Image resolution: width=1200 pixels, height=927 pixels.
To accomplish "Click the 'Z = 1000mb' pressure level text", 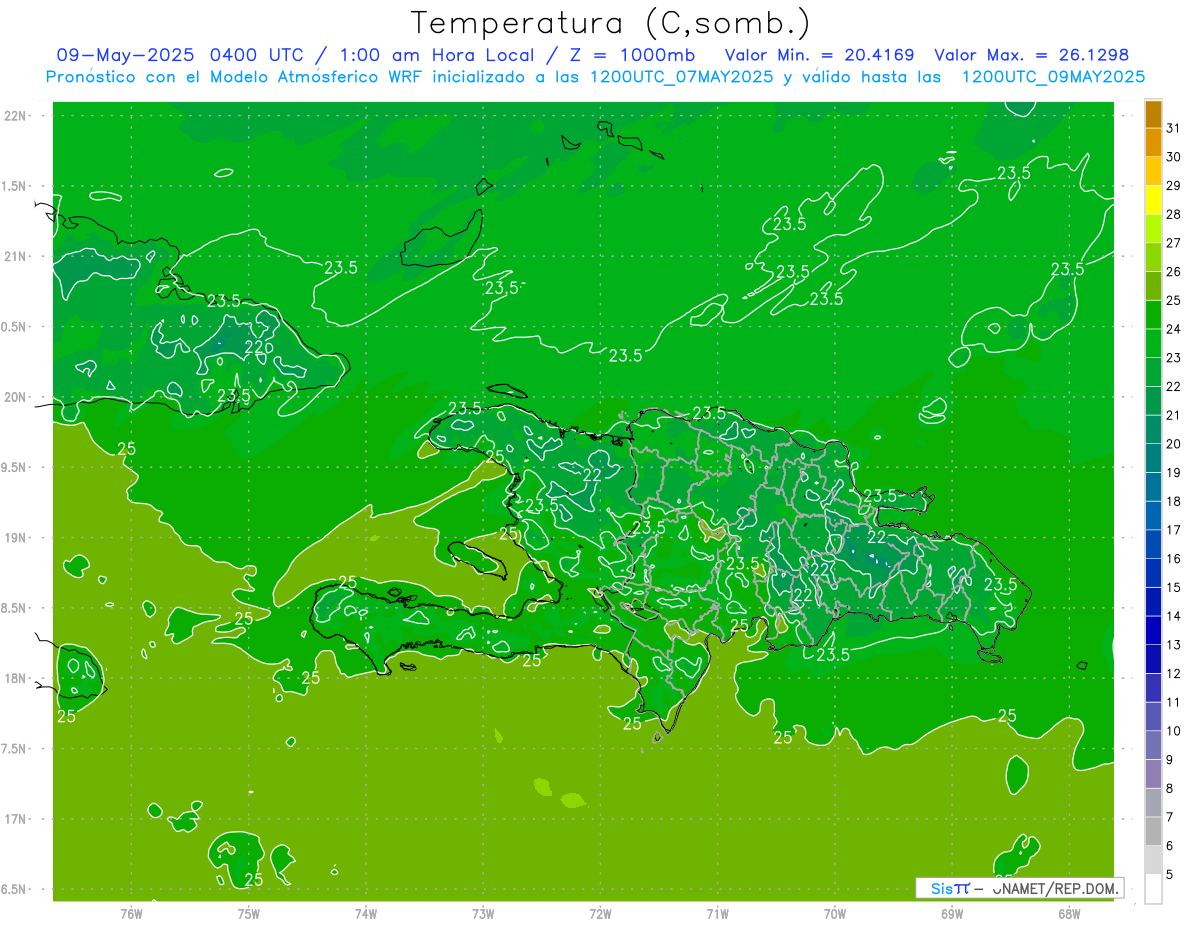I will point(632,55).
